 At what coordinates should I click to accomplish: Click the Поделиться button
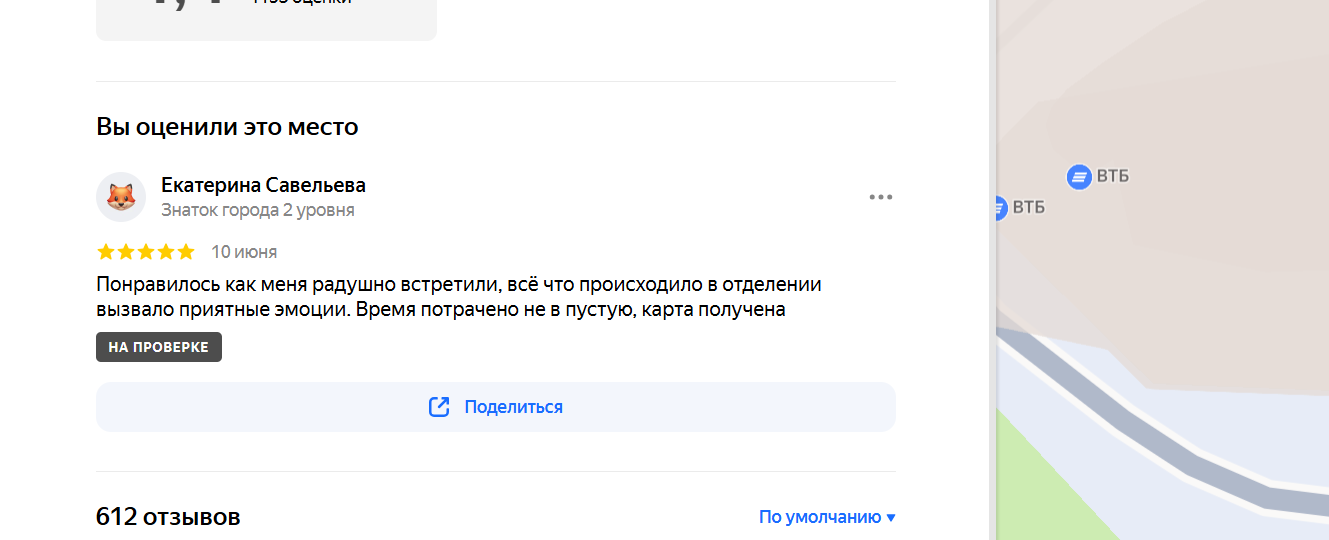[496, 407]
